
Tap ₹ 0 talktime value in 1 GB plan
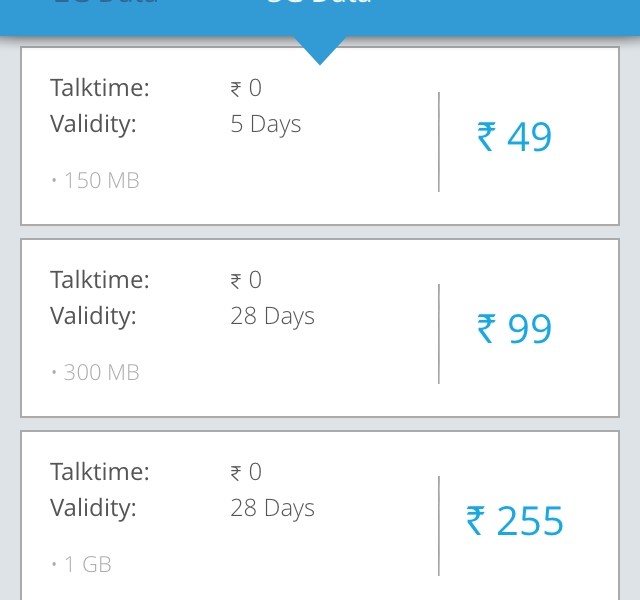pyautogui.click(x=246, y=472)
